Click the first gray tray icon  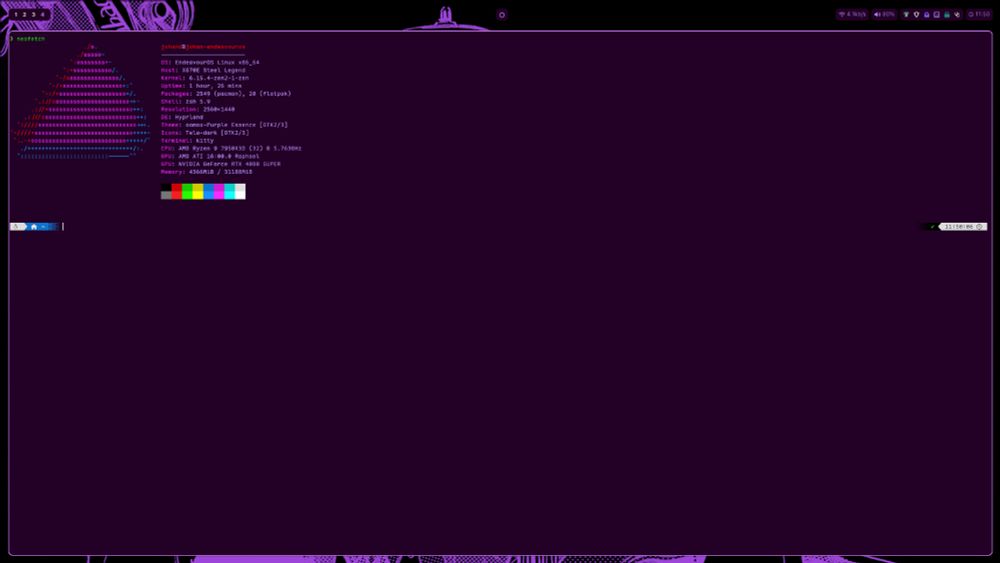pos(906,14)
